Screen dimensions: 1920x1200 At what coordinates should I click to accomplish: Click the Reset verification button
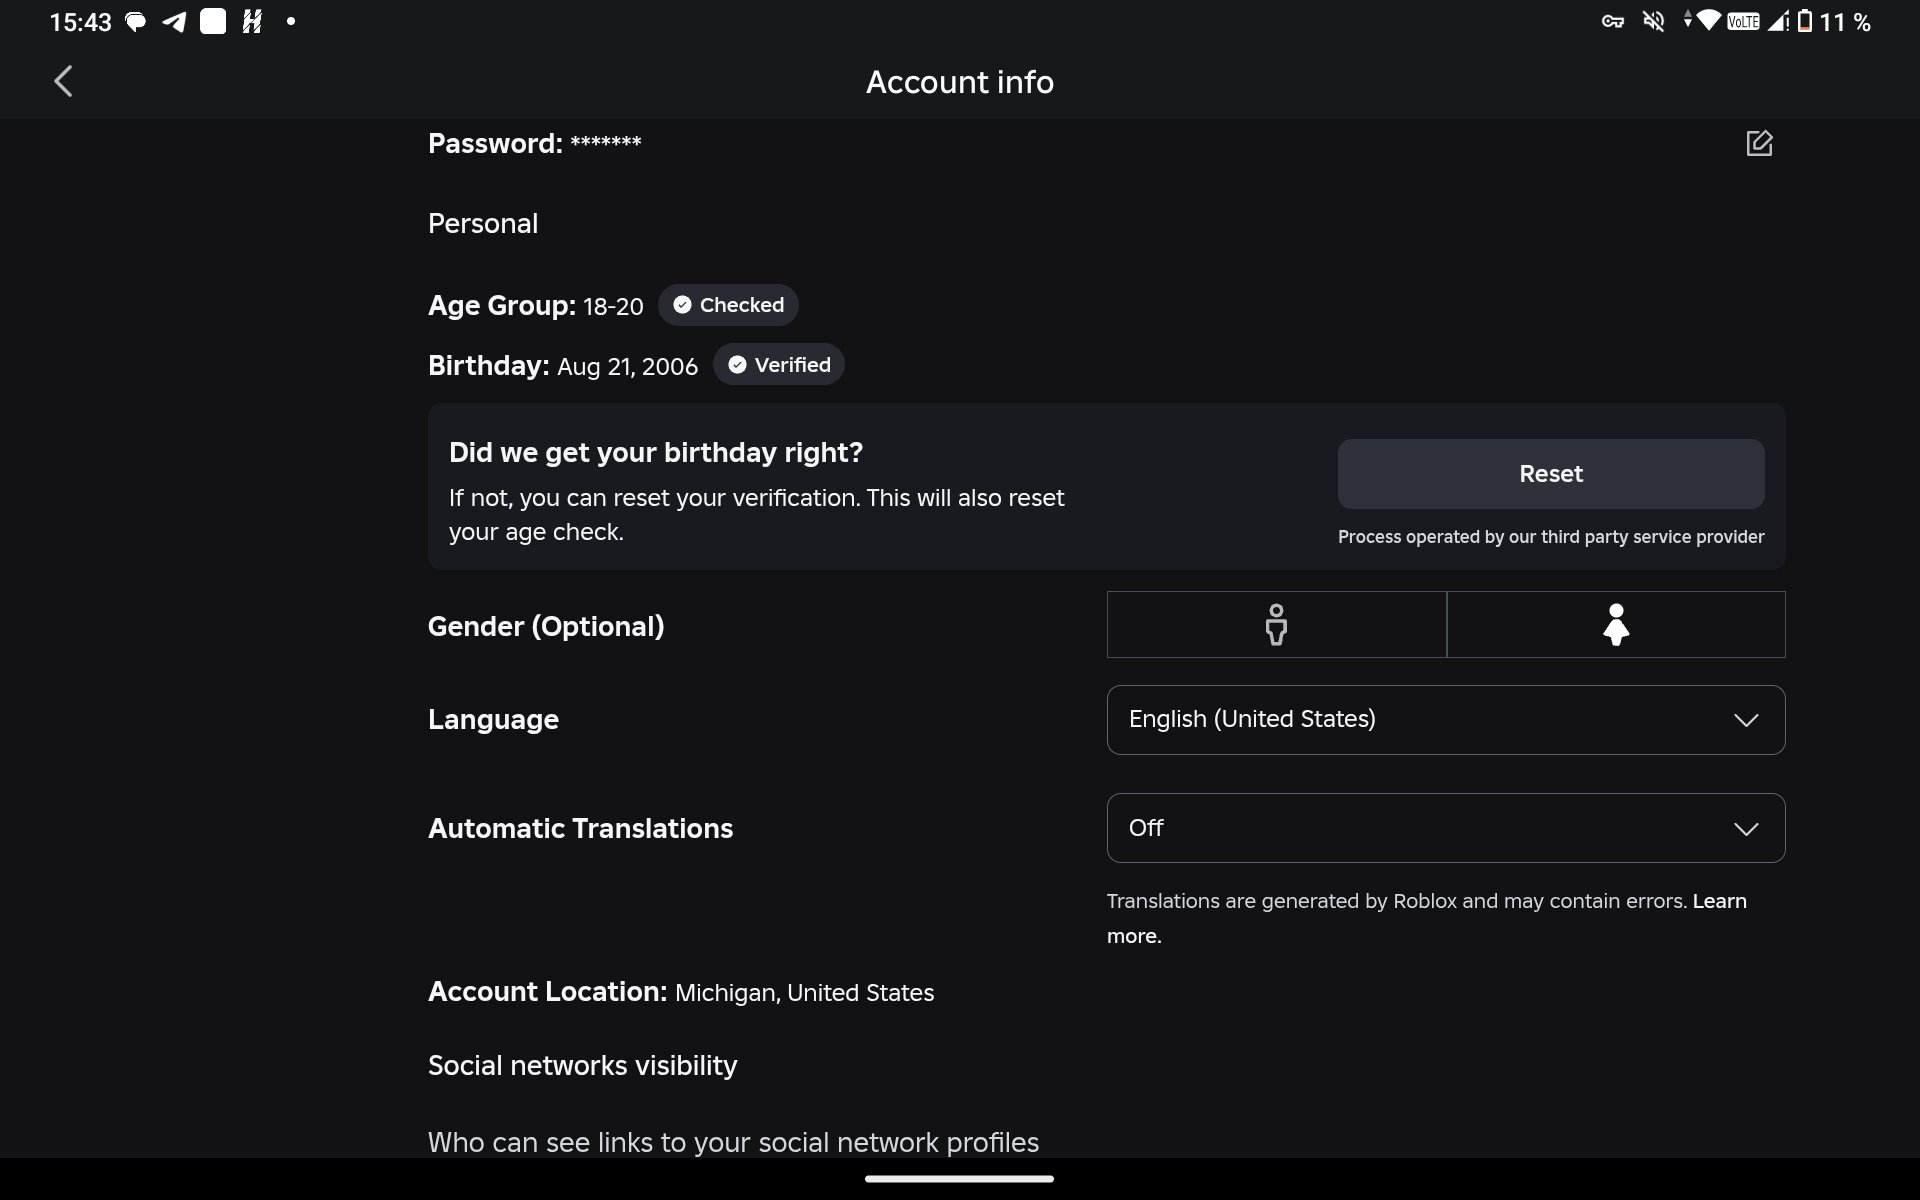coord(1551,474)
